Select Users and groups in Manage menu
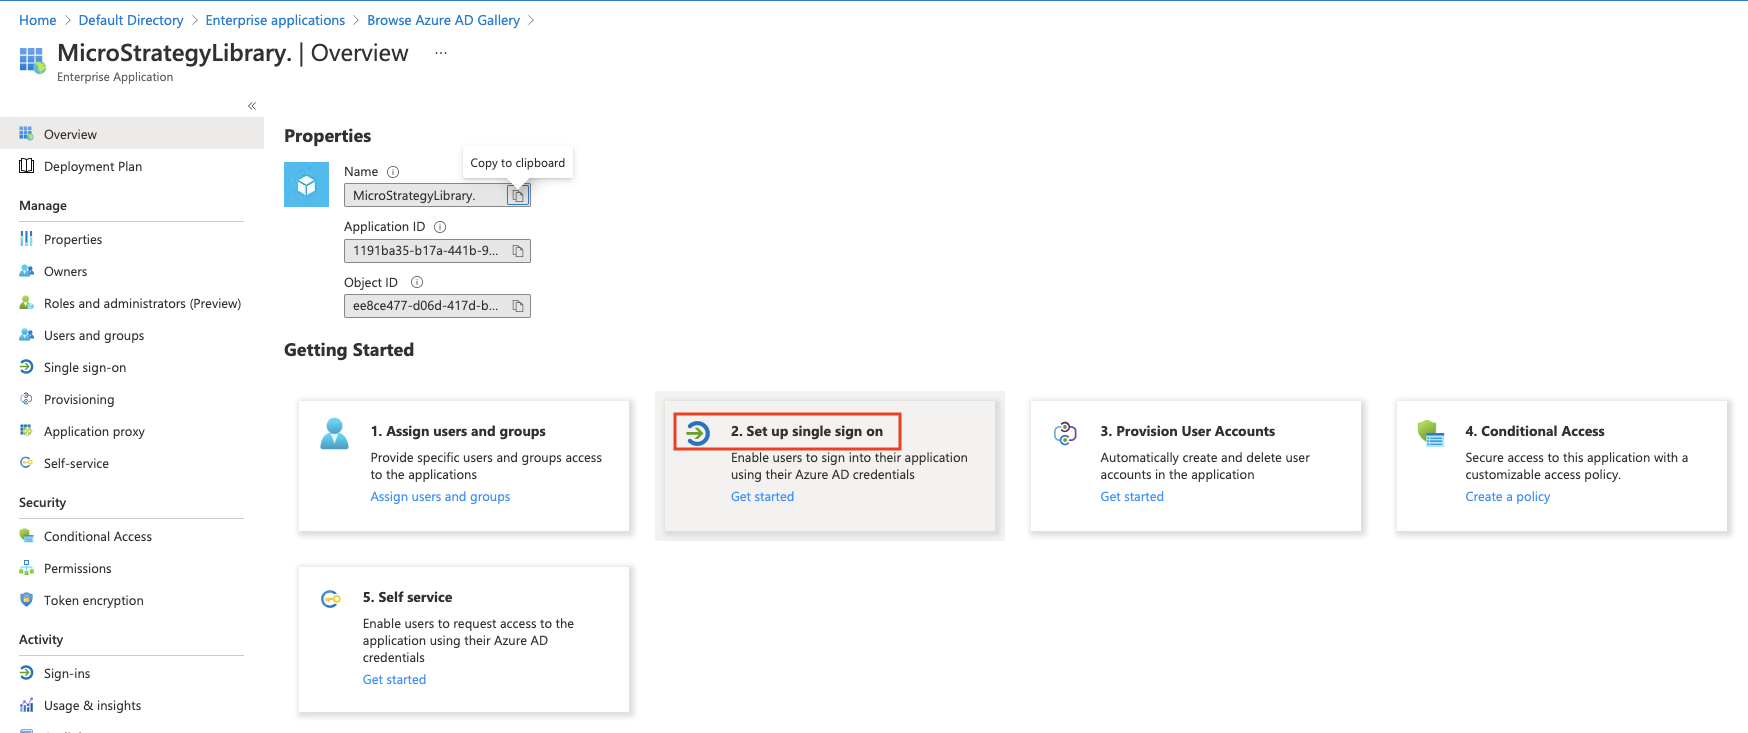Image resolution: width=1748 pixels, height=733 pixels. 94,336
